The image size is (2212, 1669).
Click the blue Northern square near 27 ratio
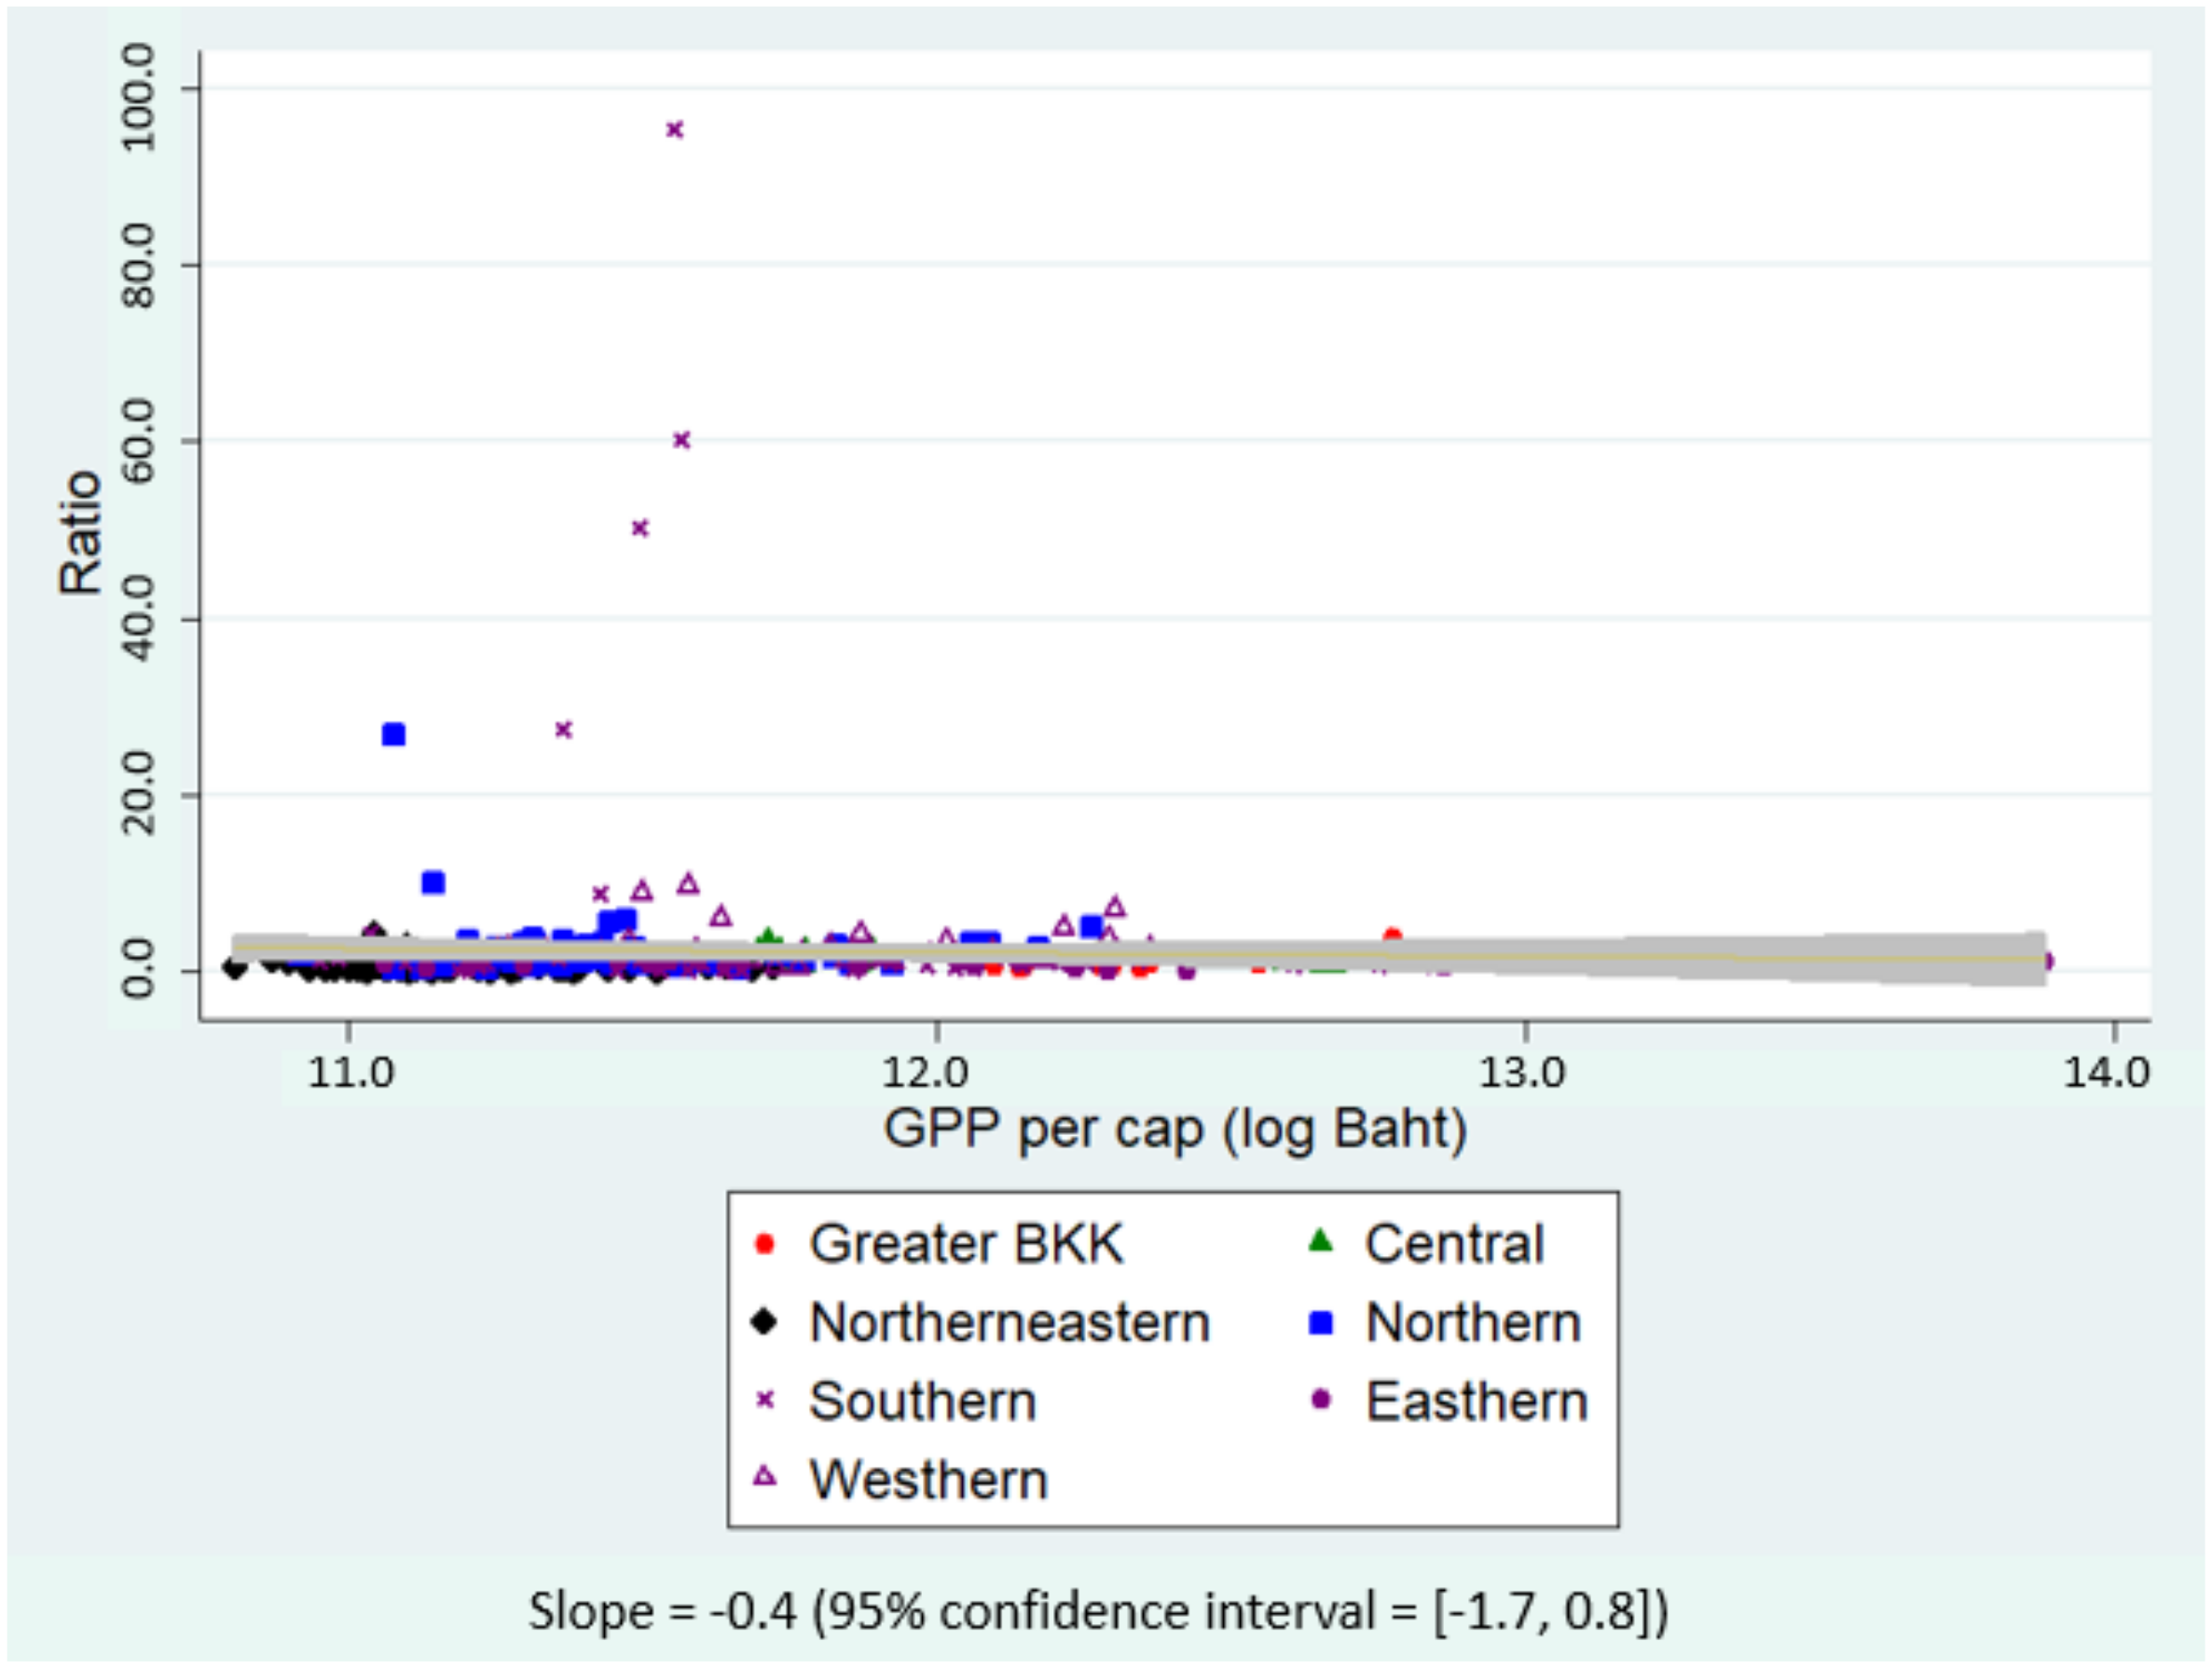[393, 735]
